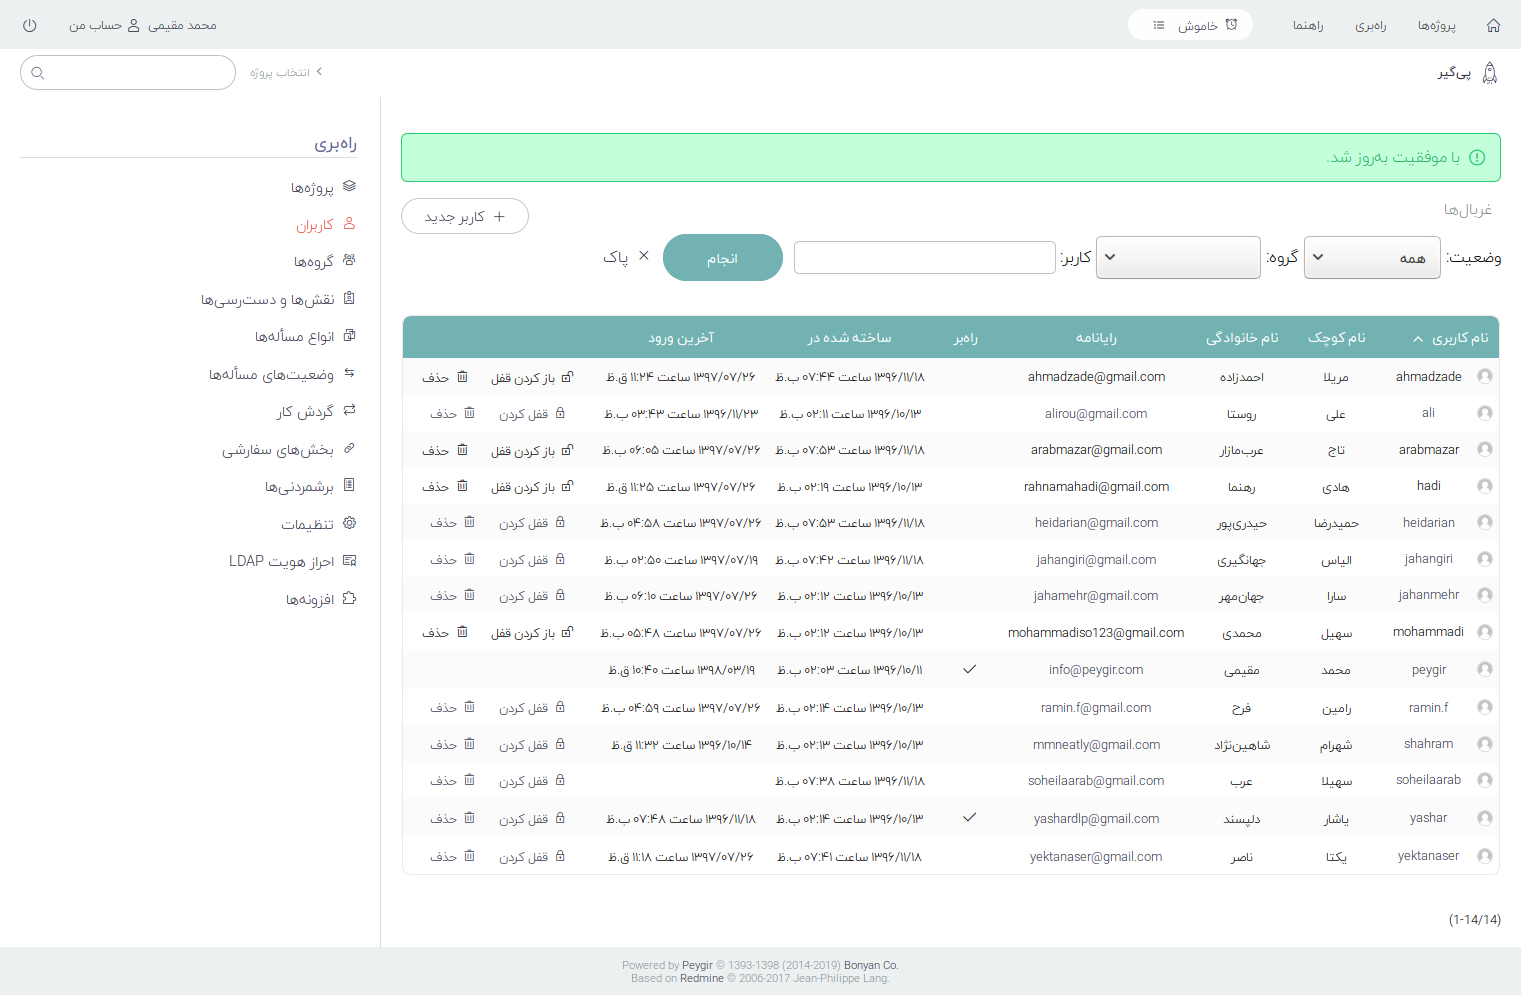Sort by آخرین ورود column header
The width and height of the screenshot is (1521, 995).
(x=681, y=338)
